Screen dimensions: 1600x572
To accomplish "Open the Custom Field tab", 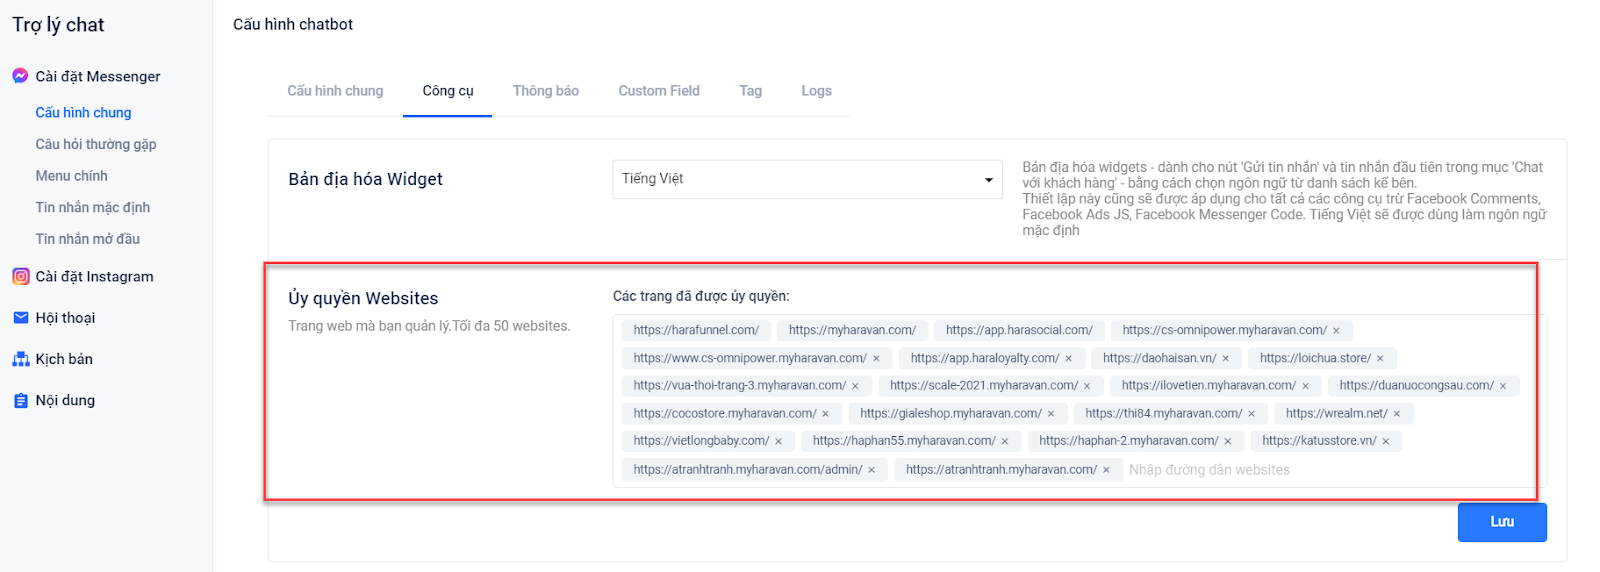I will pyautogui.click(x=658, y=91).
